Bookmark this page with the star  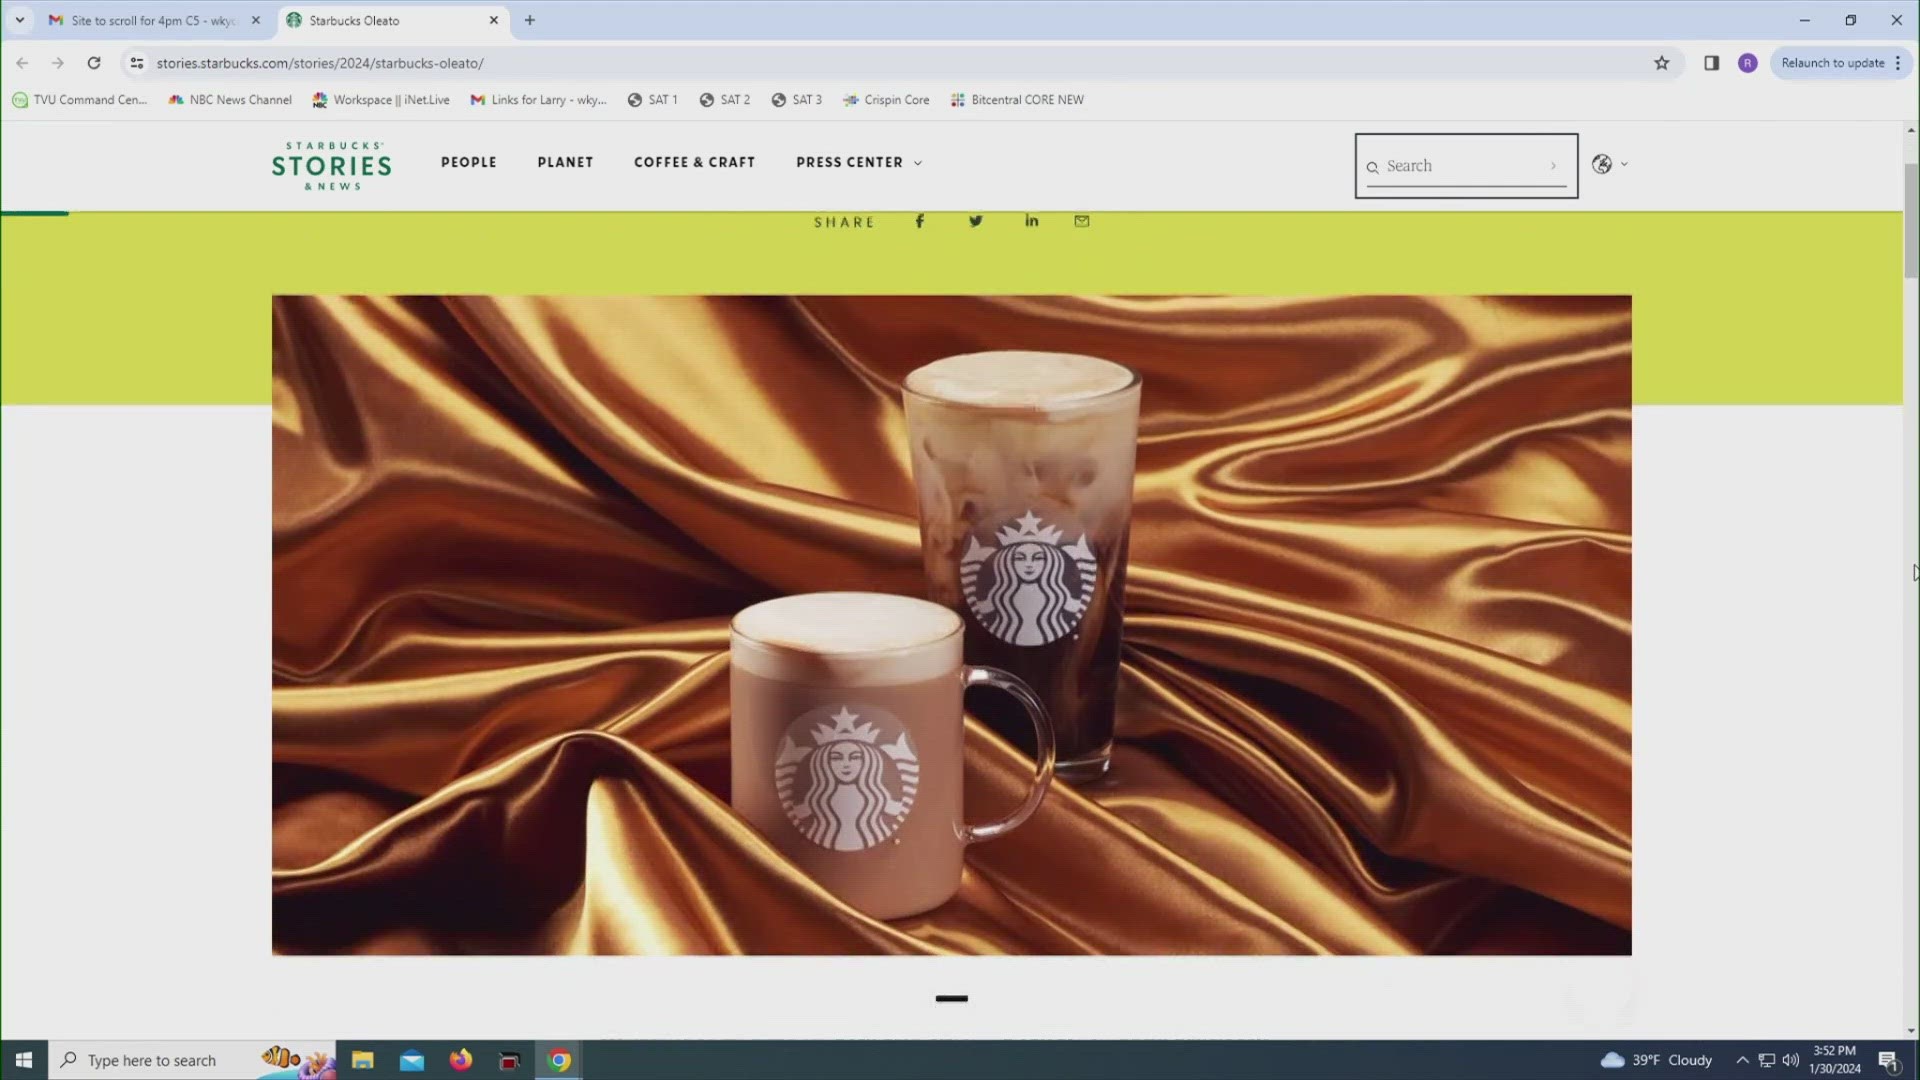coord(1661,63)
